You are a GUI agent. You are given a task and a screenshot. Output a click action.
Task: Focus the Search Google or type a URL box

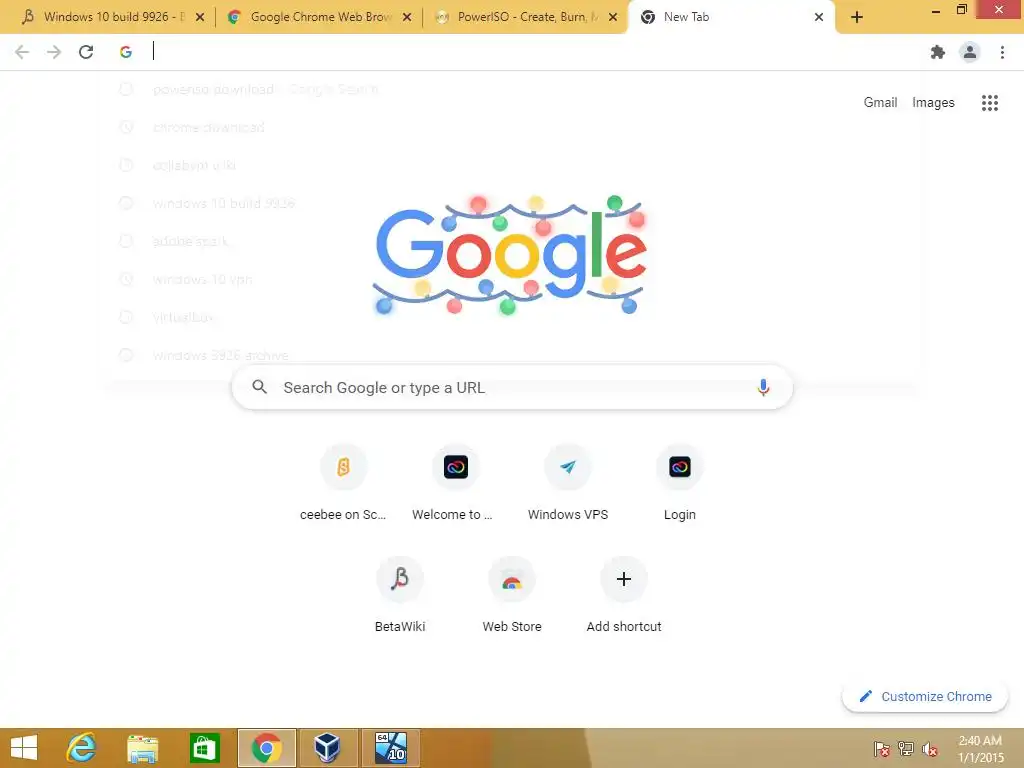(511, 387)
